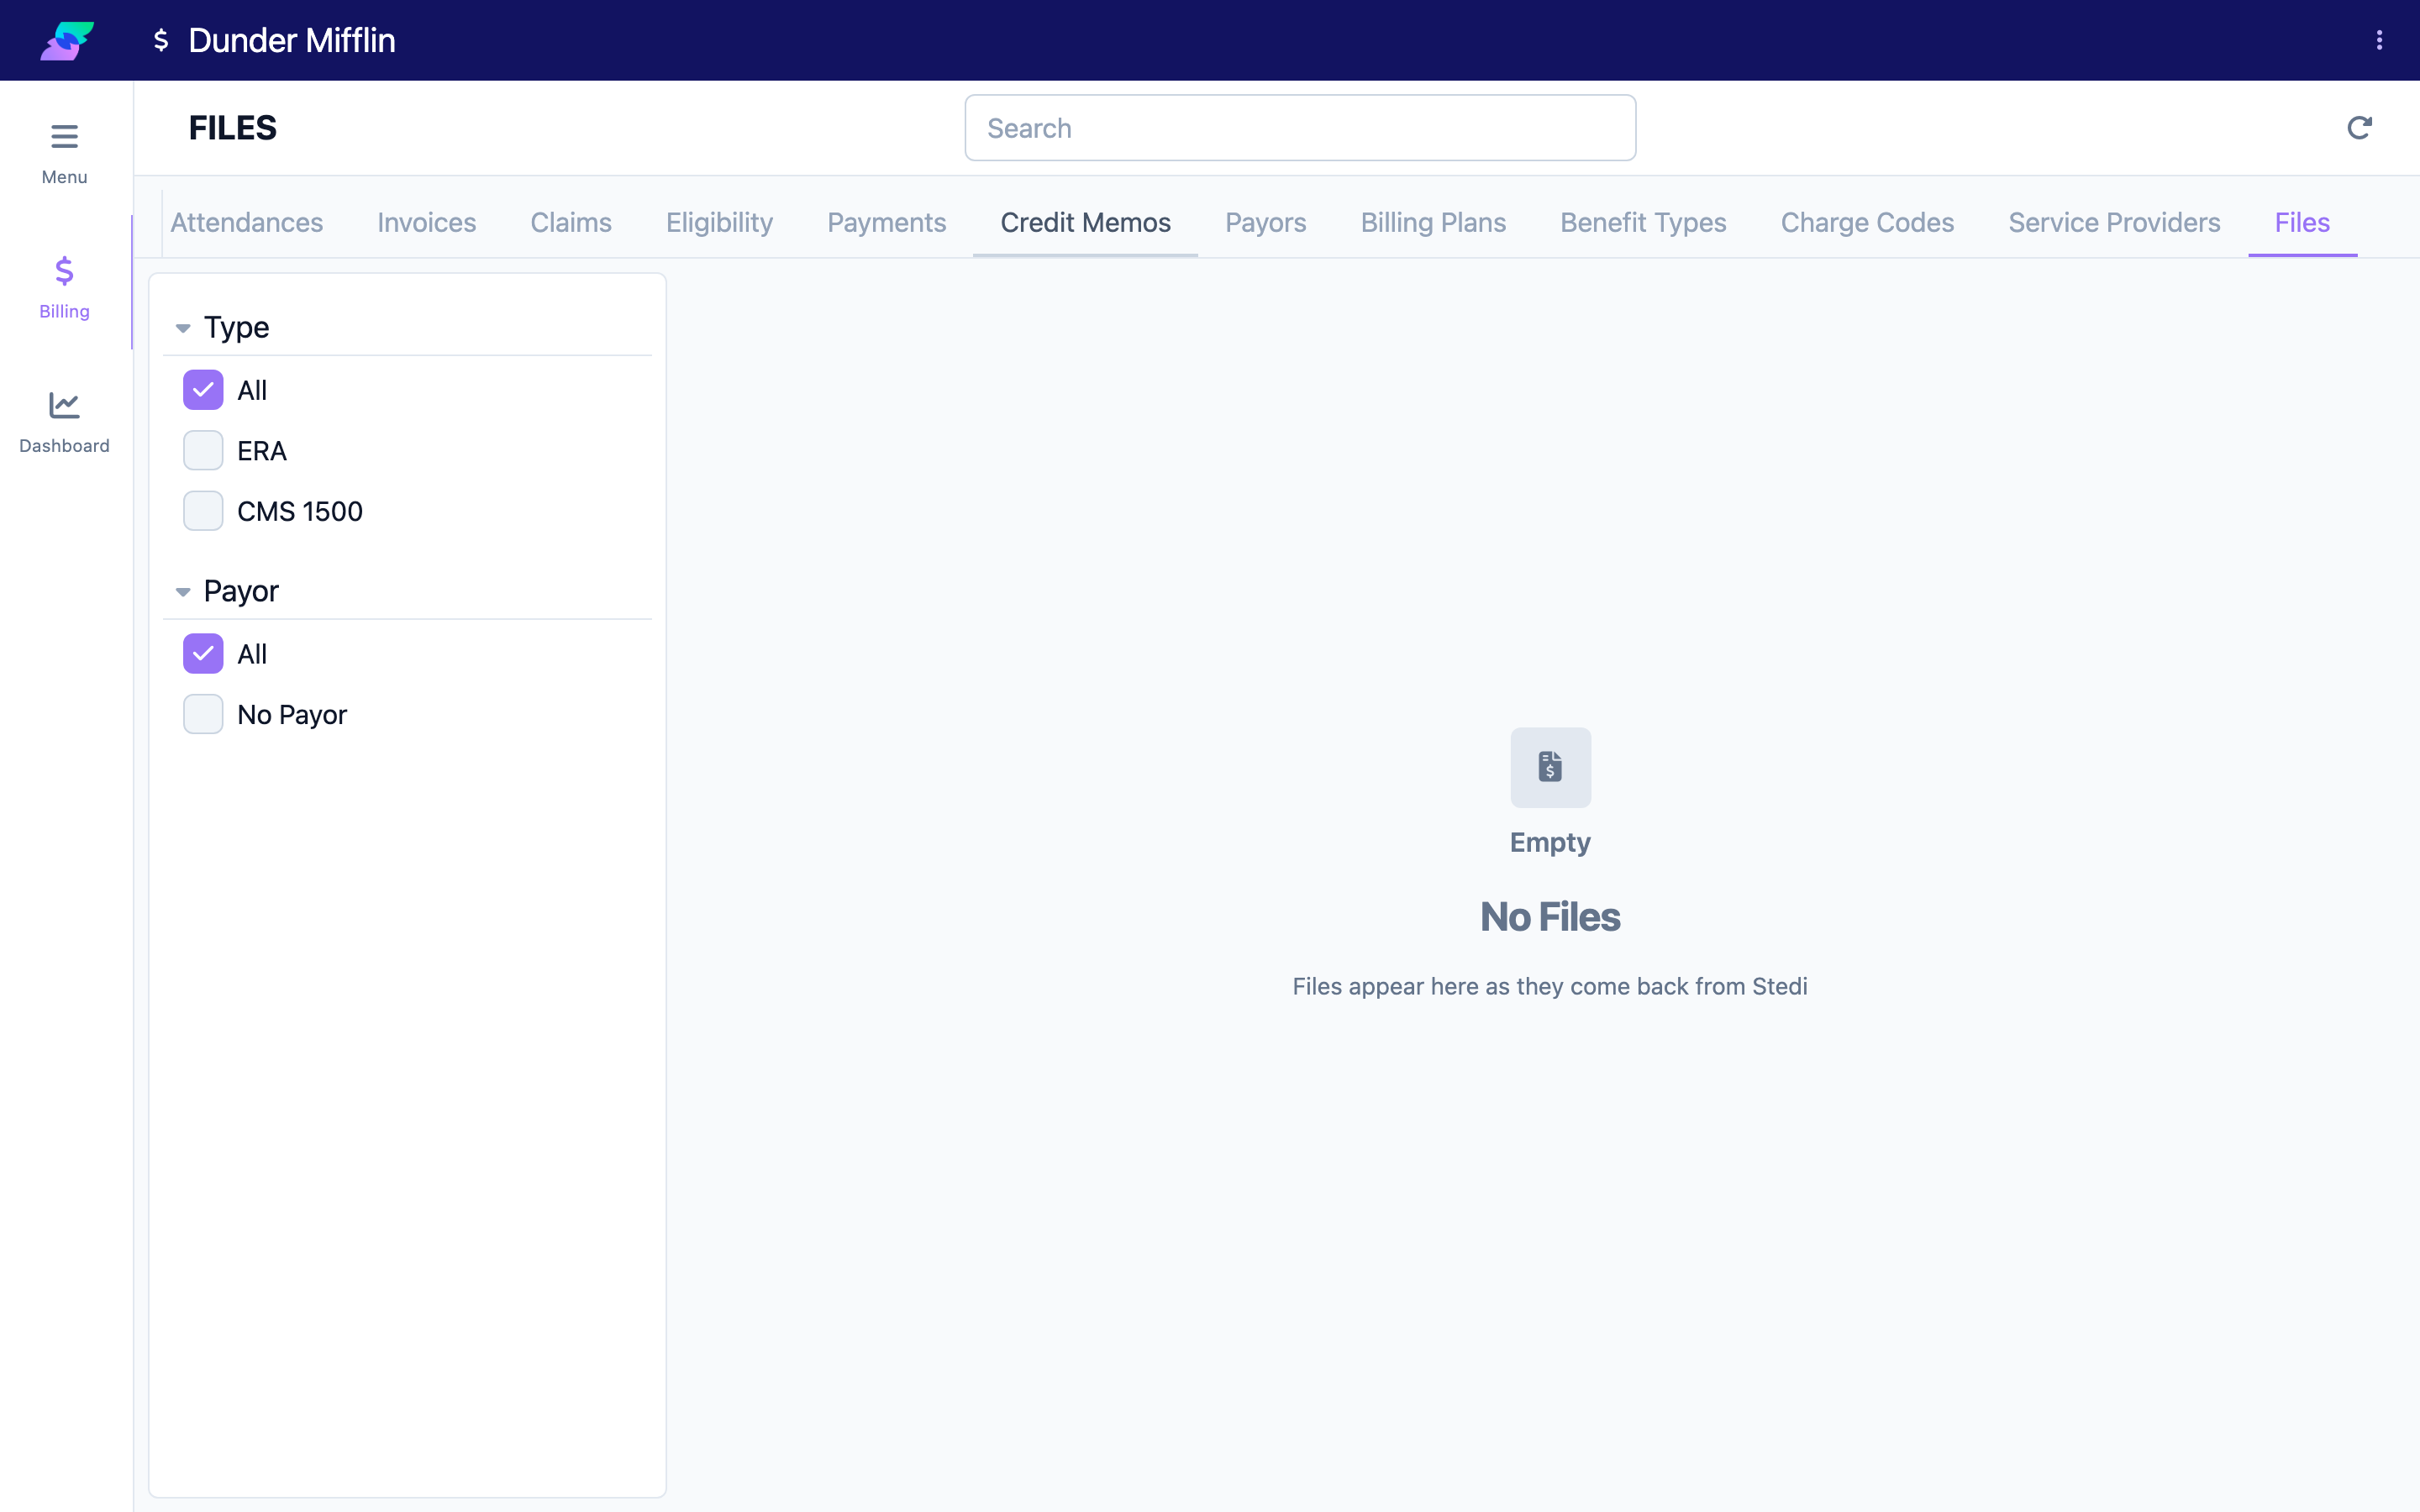Click the No Files heading

(1550, 917)
